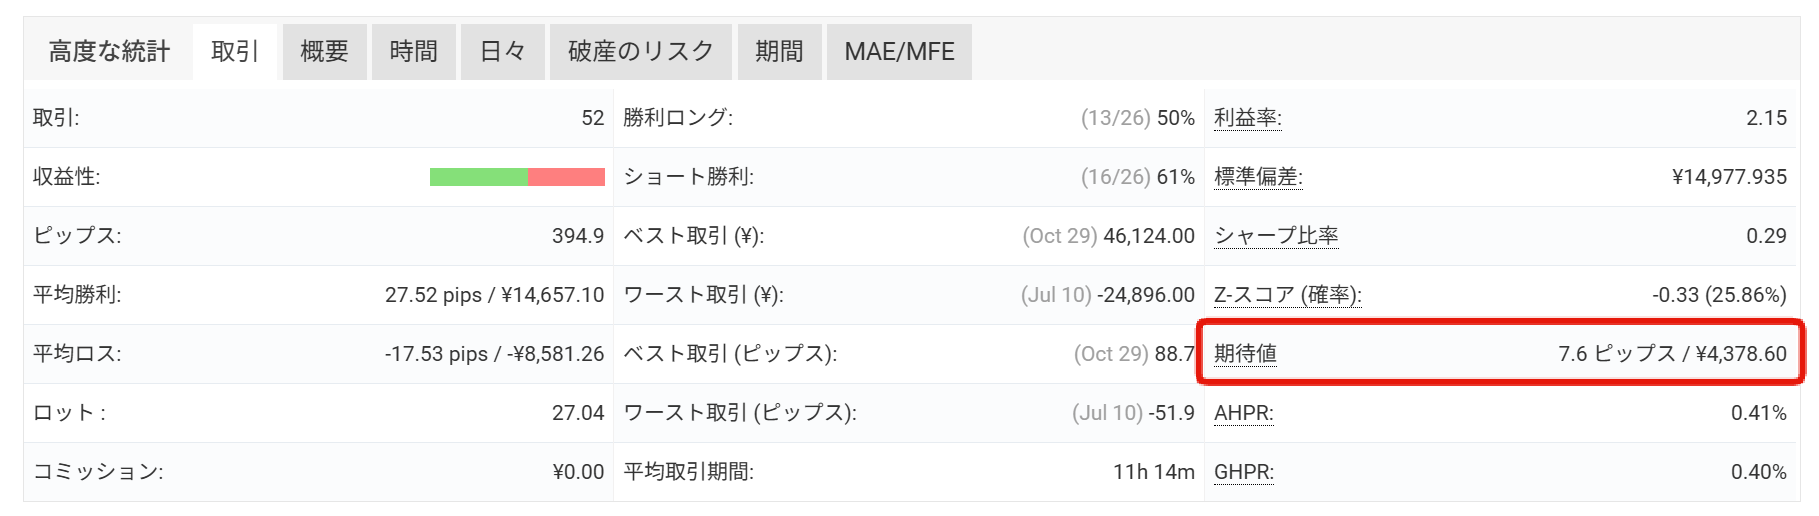This screenshot has height=516, width=1819.
Task: Click the GHPR term link
Action: [x=1243, y=472]
